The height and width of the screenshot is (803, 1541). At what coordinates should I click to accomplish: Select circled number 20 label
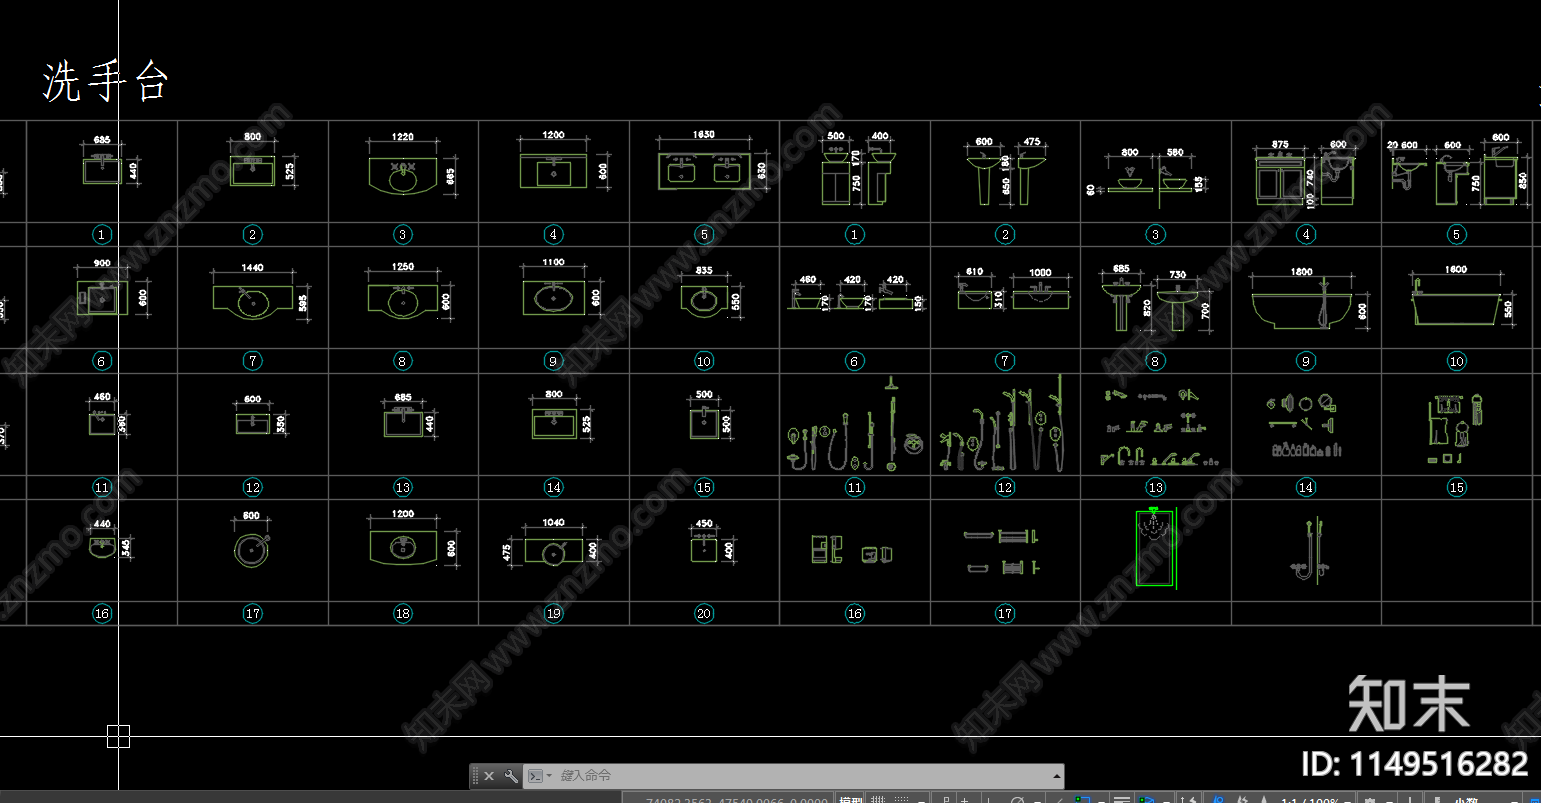coord(704,613)
